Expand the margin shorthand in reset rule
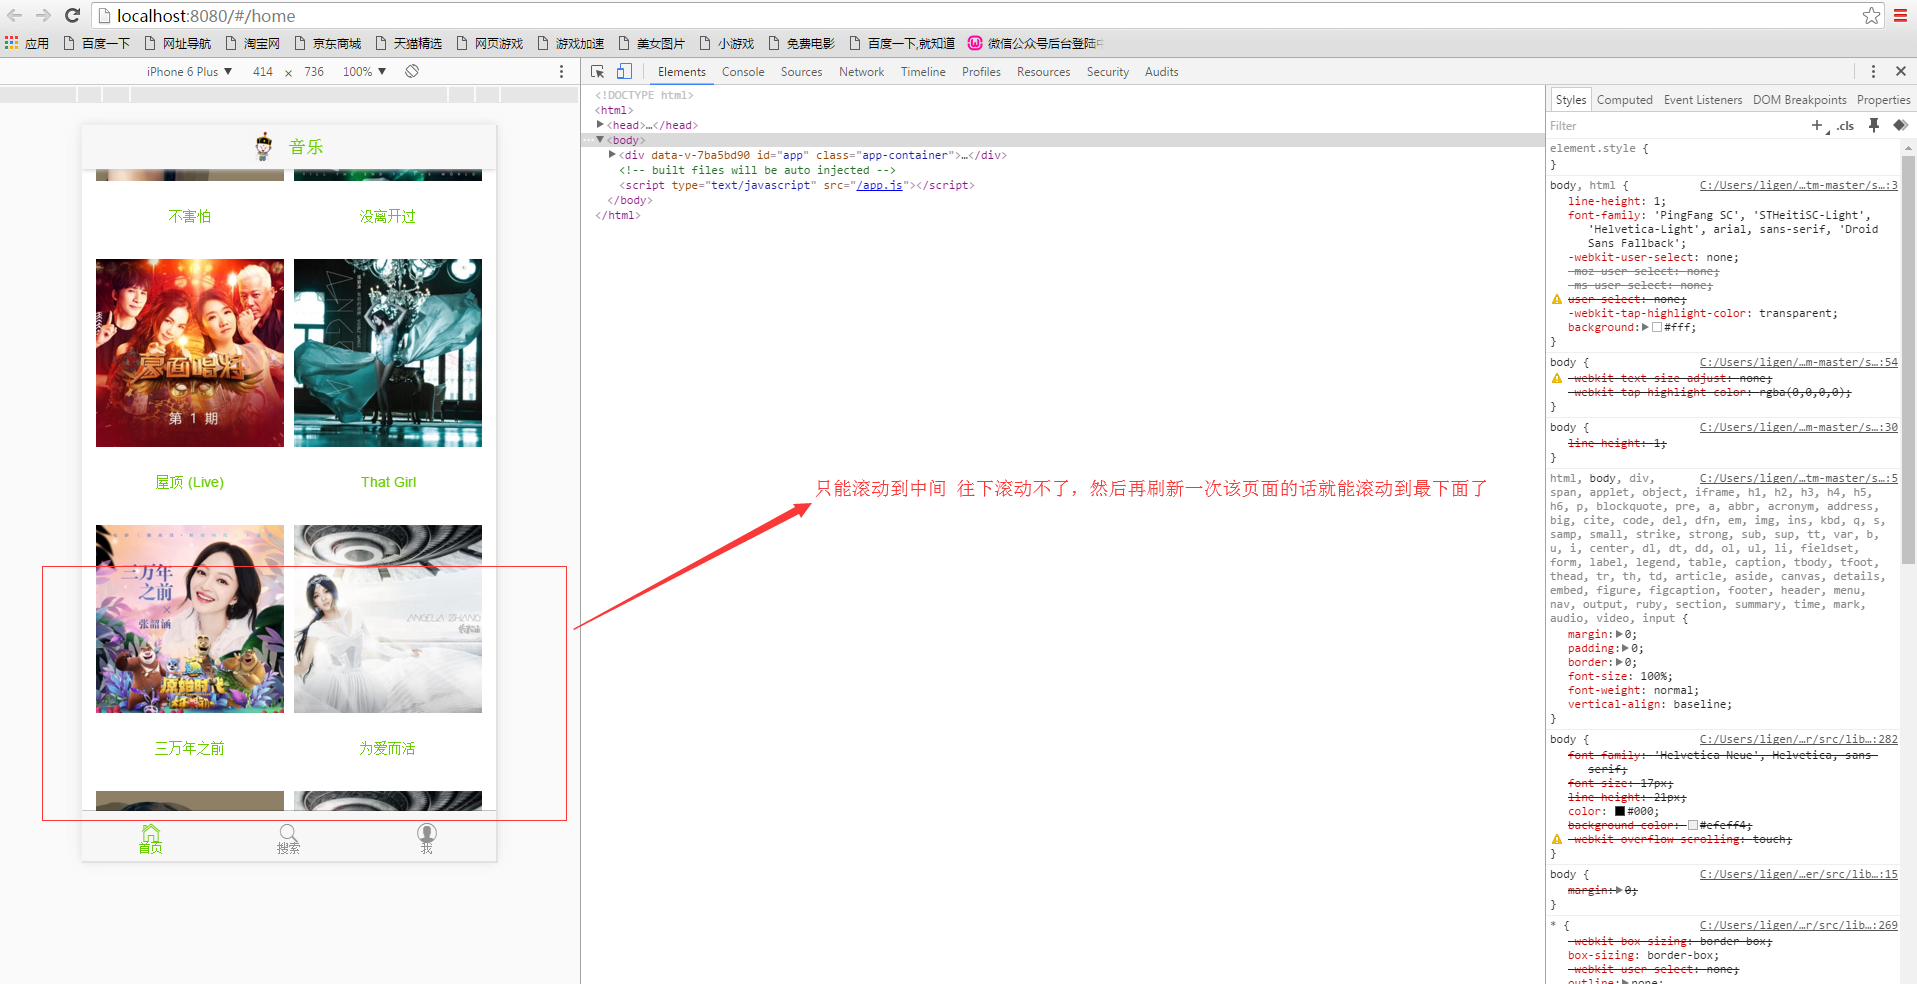Screen dimensions: 1917x984 click(1619, 634)
